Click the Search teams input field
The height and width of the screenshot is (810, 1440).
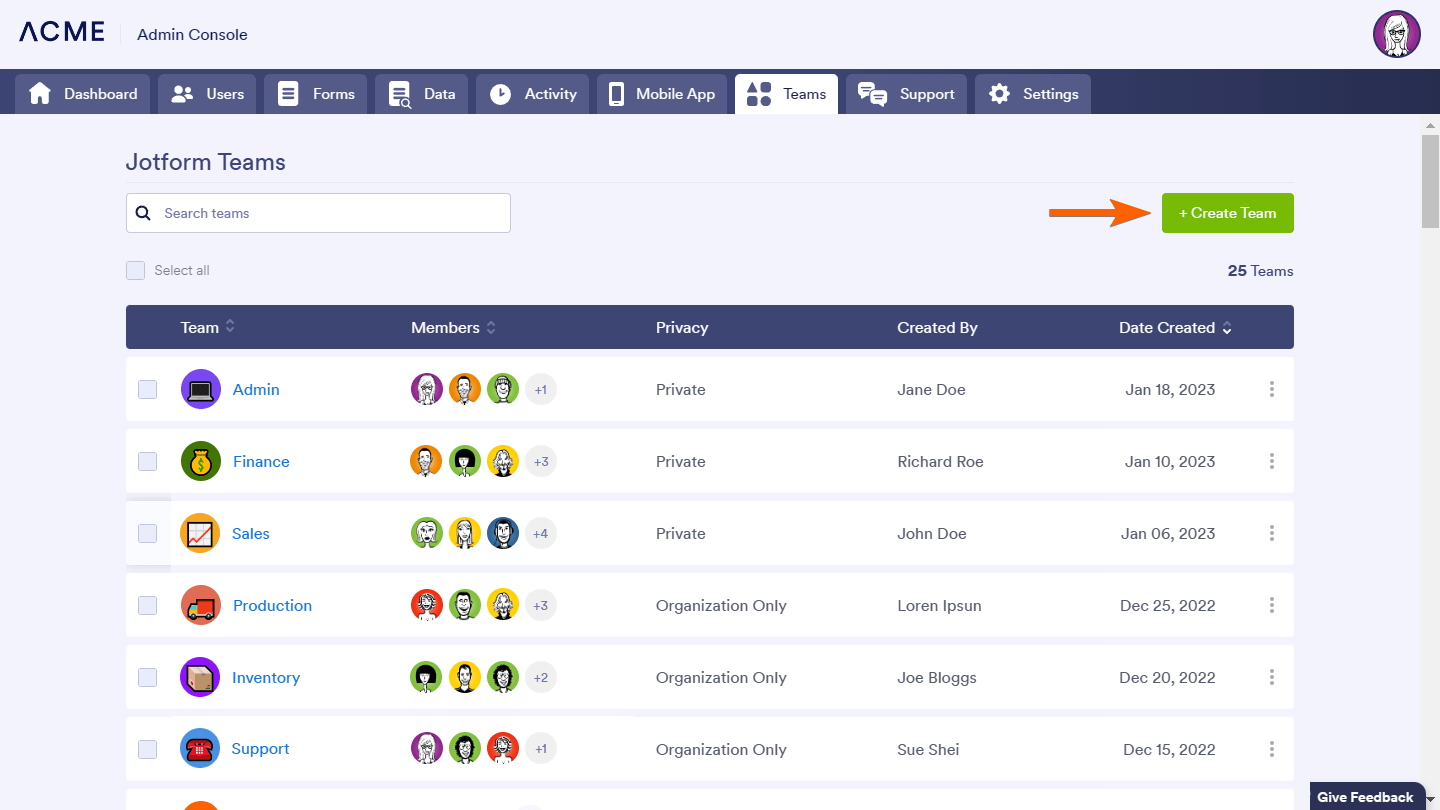[x=330, y=213]
